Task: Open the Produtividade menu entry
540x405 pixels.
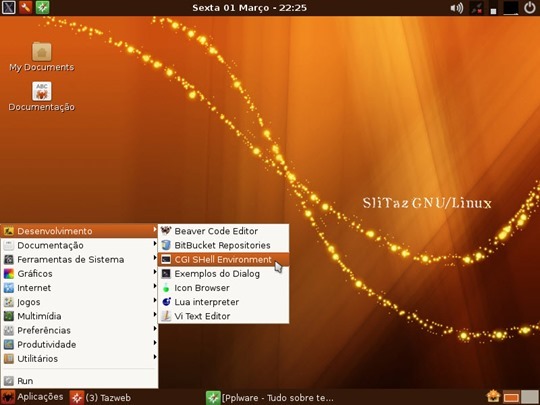Action: (79, 344)
